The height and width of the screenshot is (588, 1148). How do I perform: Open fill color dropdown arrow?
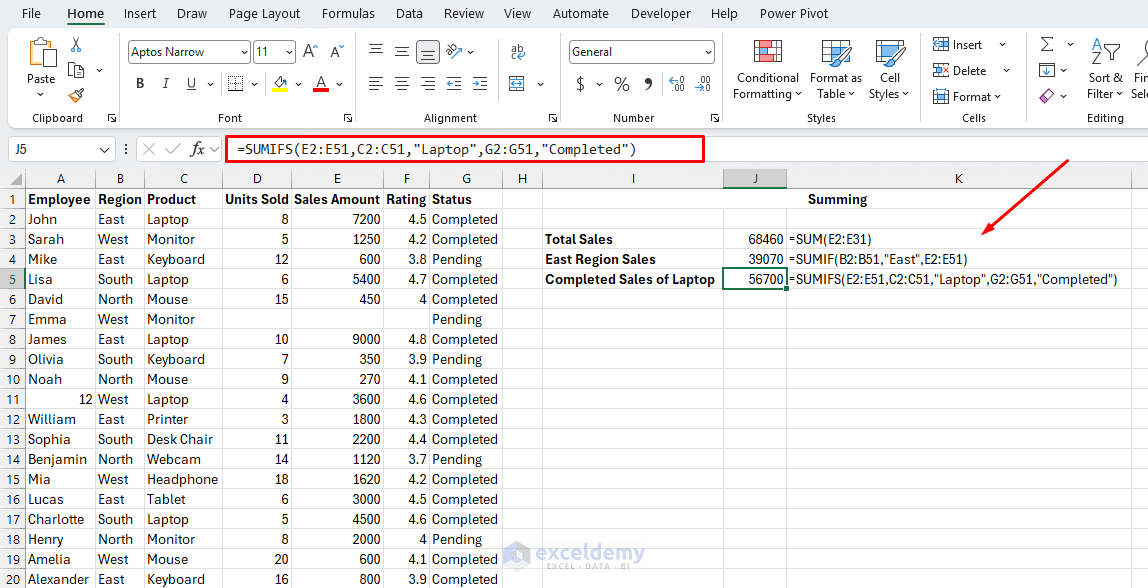tap(298, 84)
